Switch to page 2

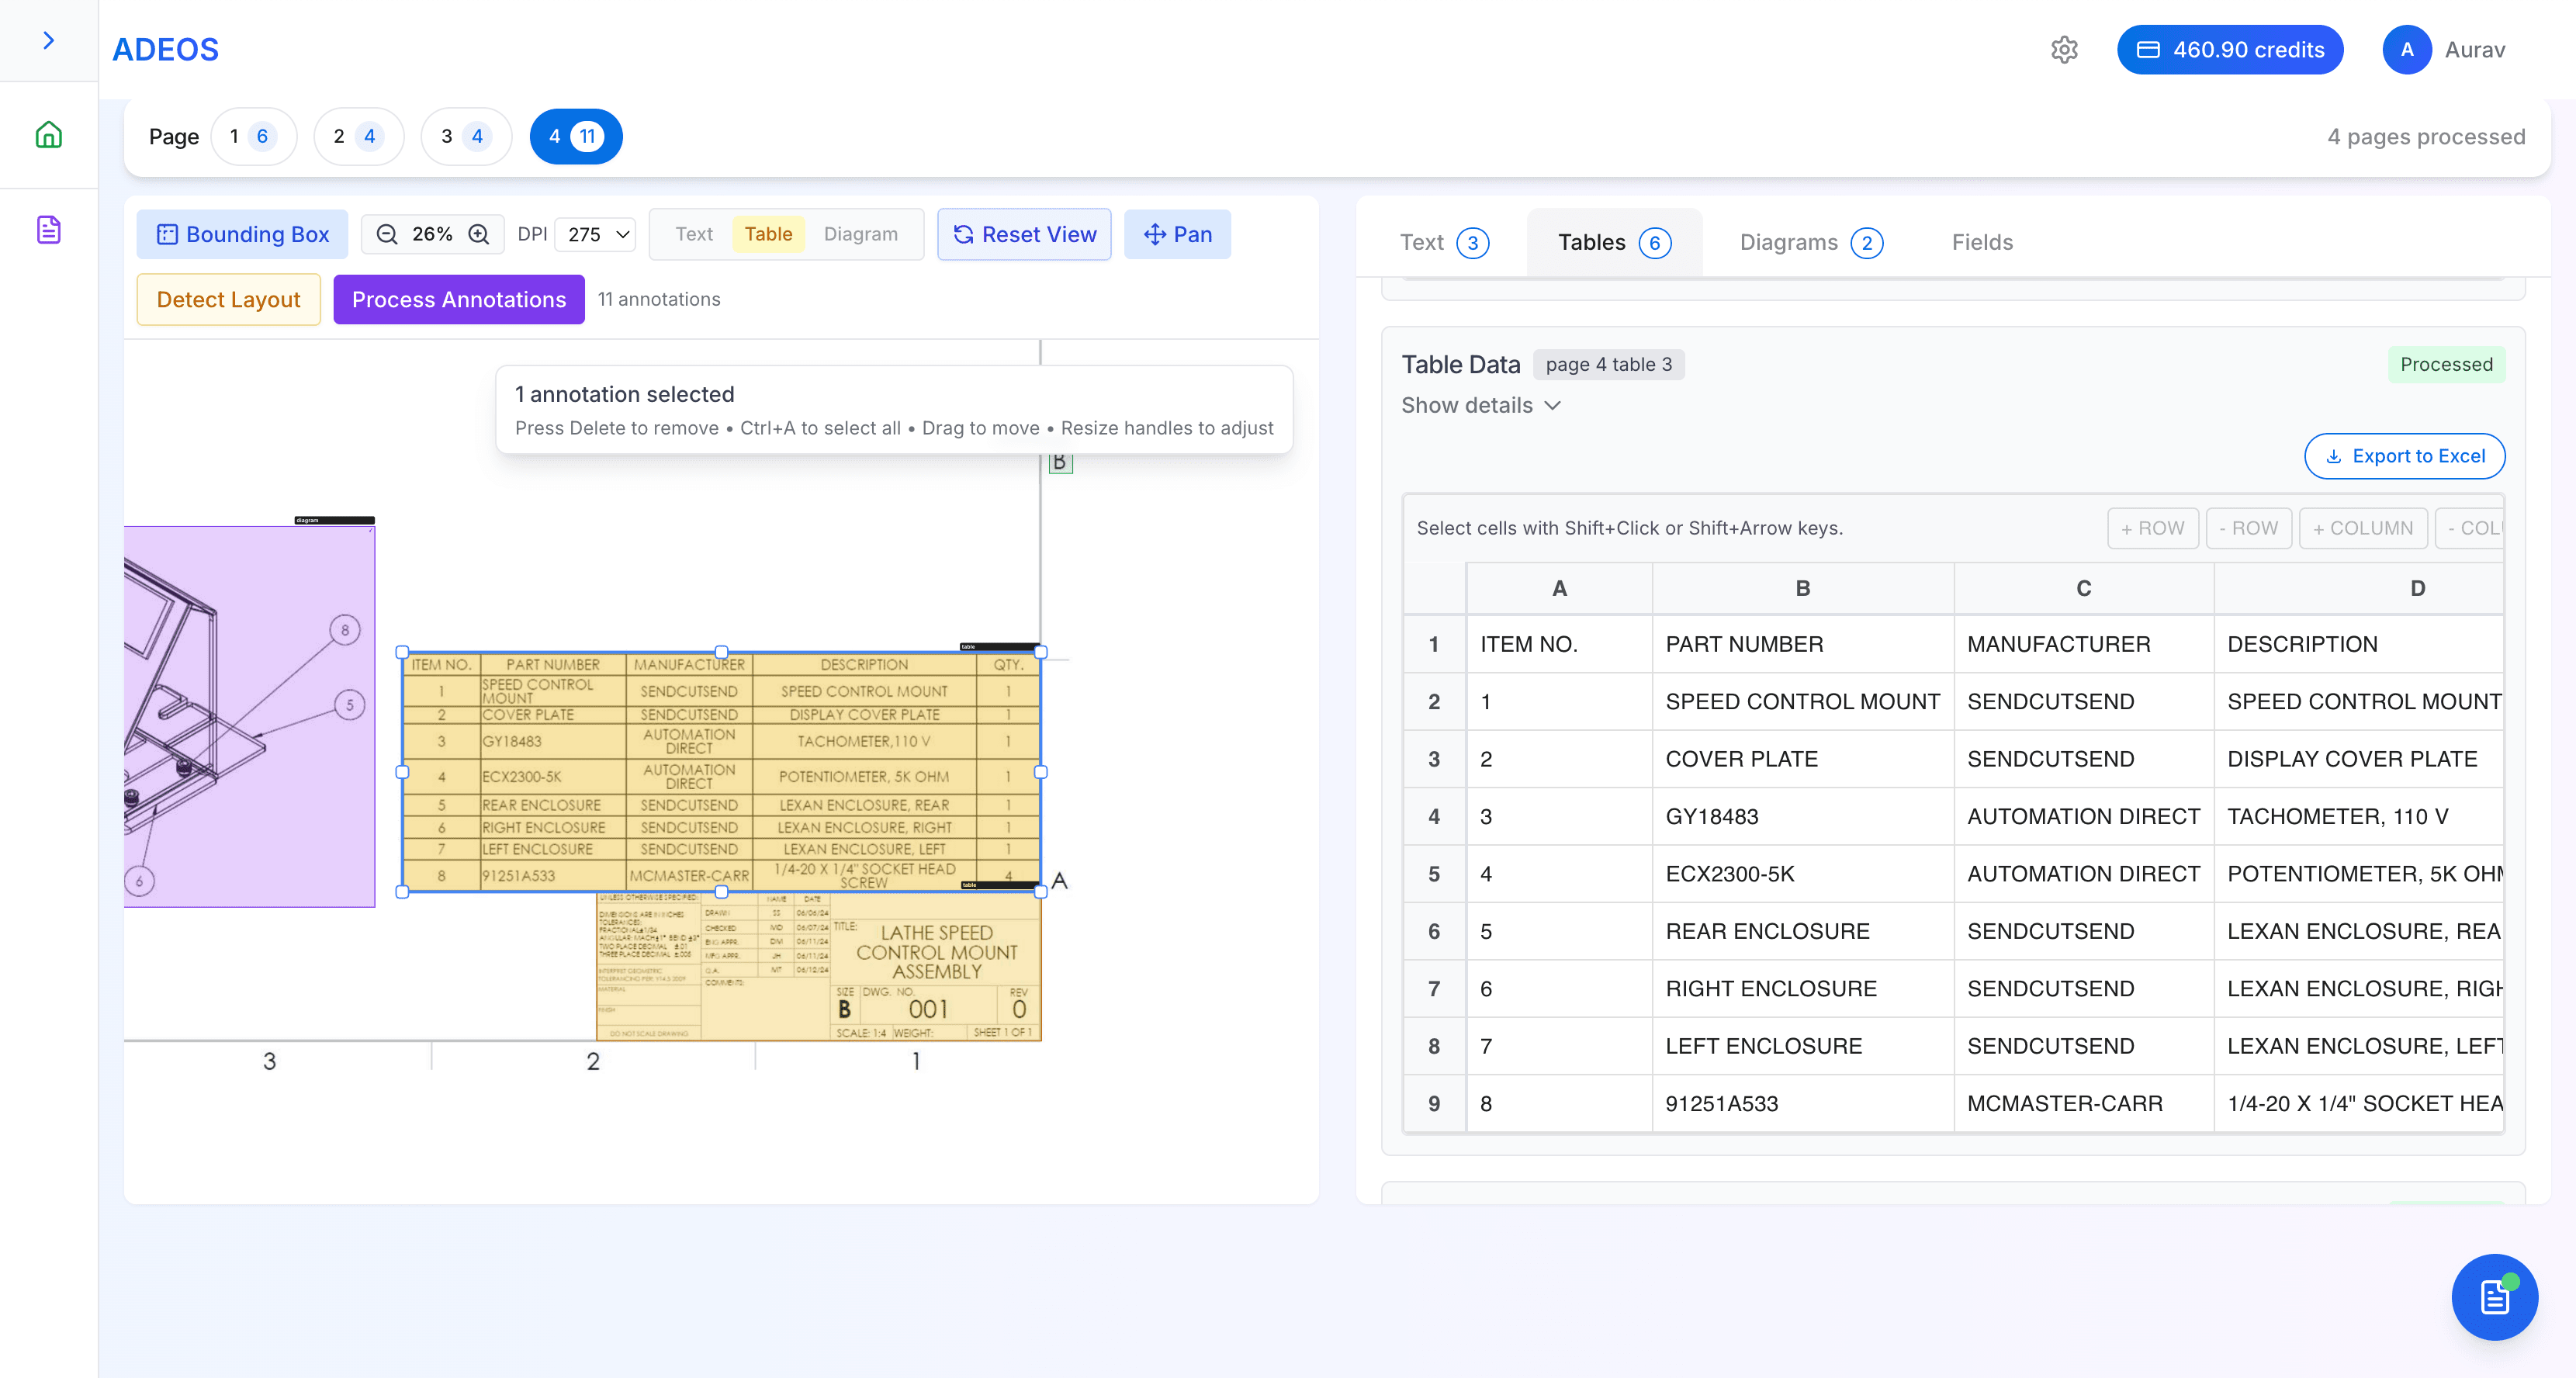pos(357,136)
